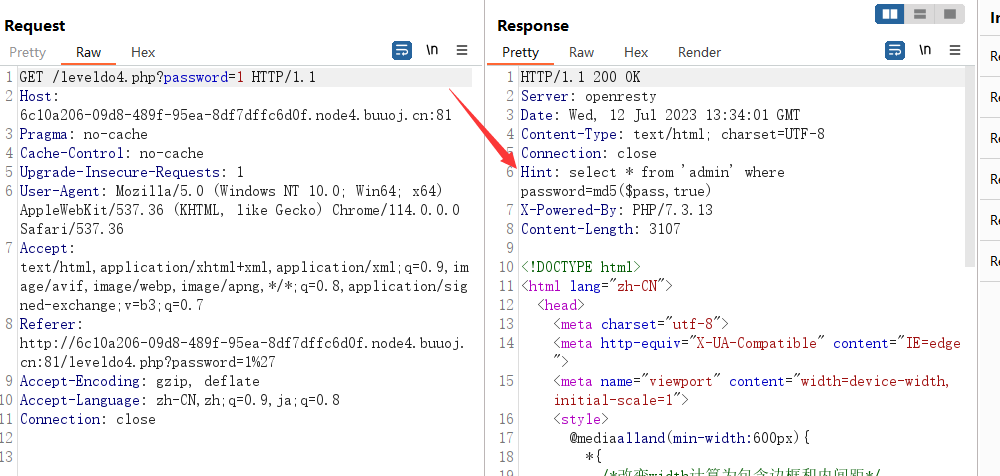Open the Response Raw tab
This screenshot has height=476, width=1000.
point(581,52)
